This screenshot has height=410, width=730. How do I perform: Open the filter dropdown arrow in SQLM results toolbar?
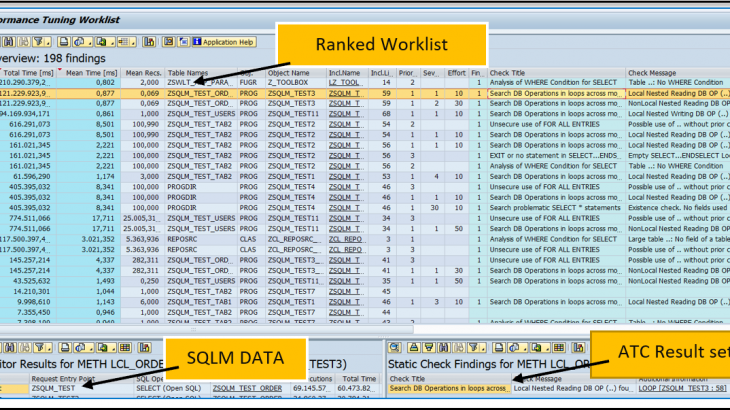49,349
